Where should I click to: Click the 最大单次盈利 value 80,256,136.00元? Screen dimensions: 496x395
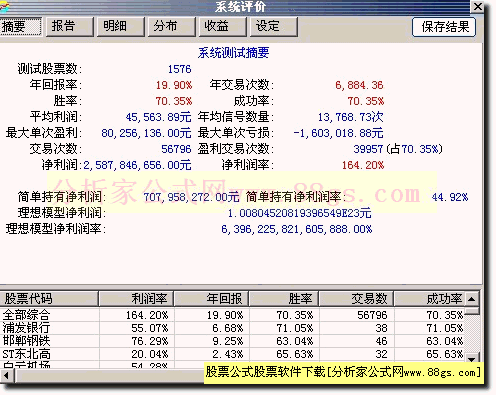pos(146,133)
